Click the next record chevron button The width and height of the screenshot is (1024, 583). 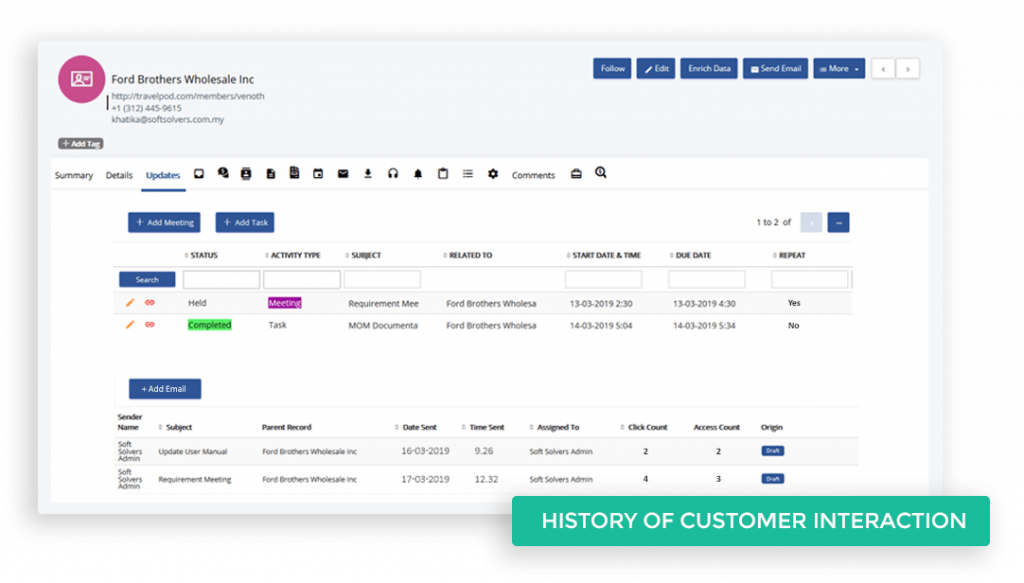pyautogui.click(x=907, y=68)
